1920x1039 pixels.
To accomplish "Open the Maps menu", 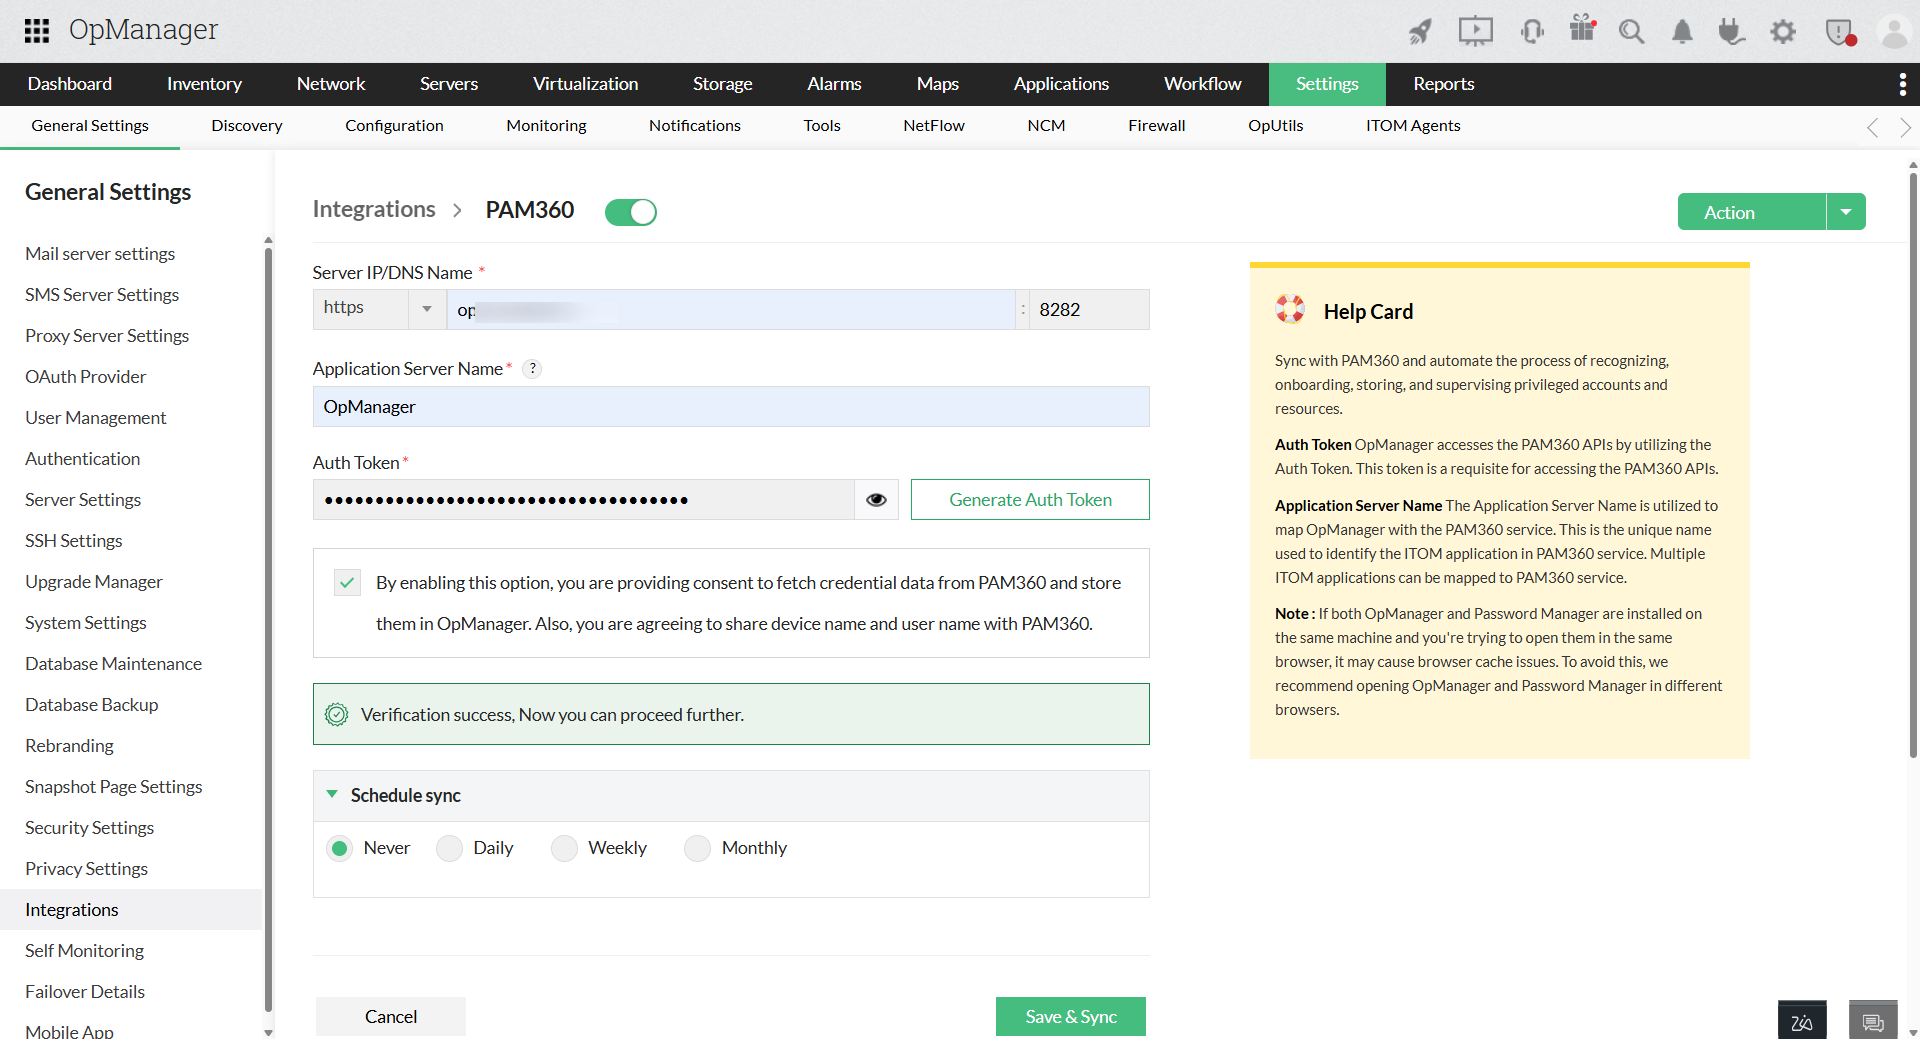I will 938,84.
